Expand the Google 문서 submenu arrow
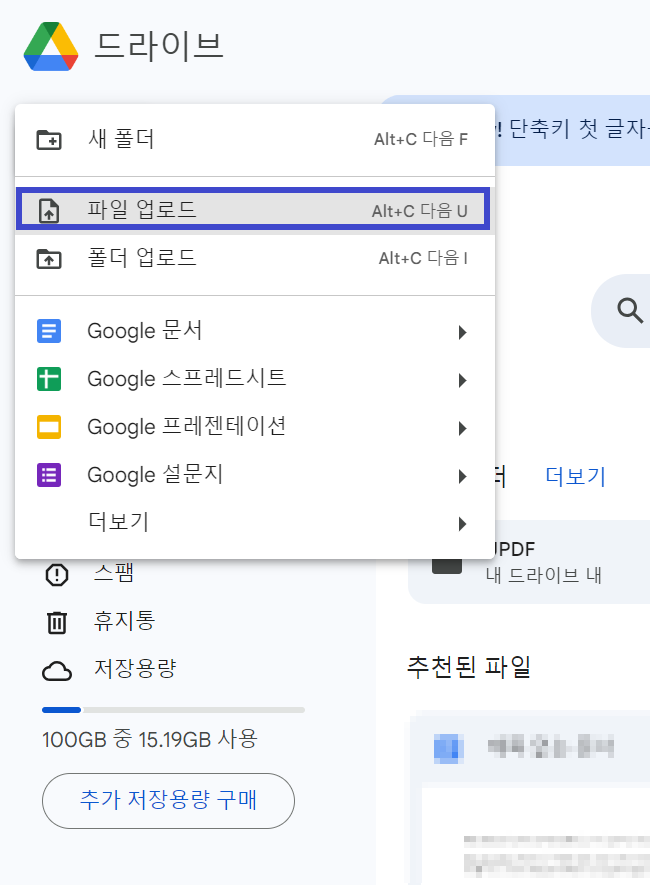This screenshot has height=885, width=650. point(461,330)
